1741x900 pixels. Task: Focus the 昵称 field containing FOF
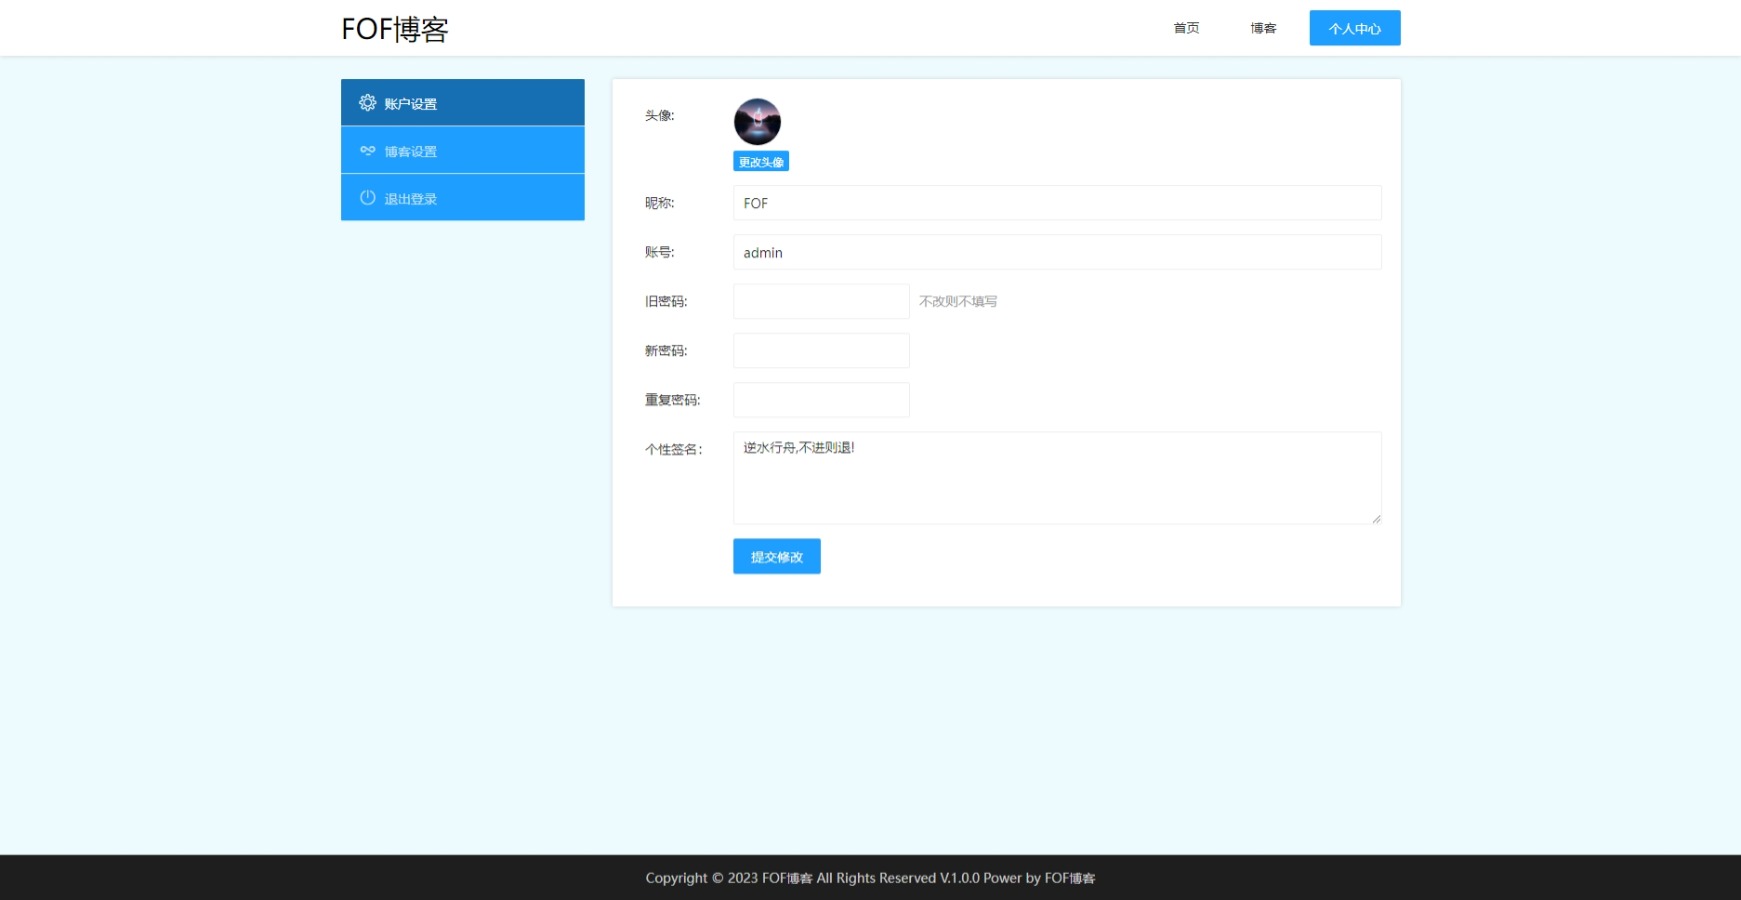pos(1057,203)
